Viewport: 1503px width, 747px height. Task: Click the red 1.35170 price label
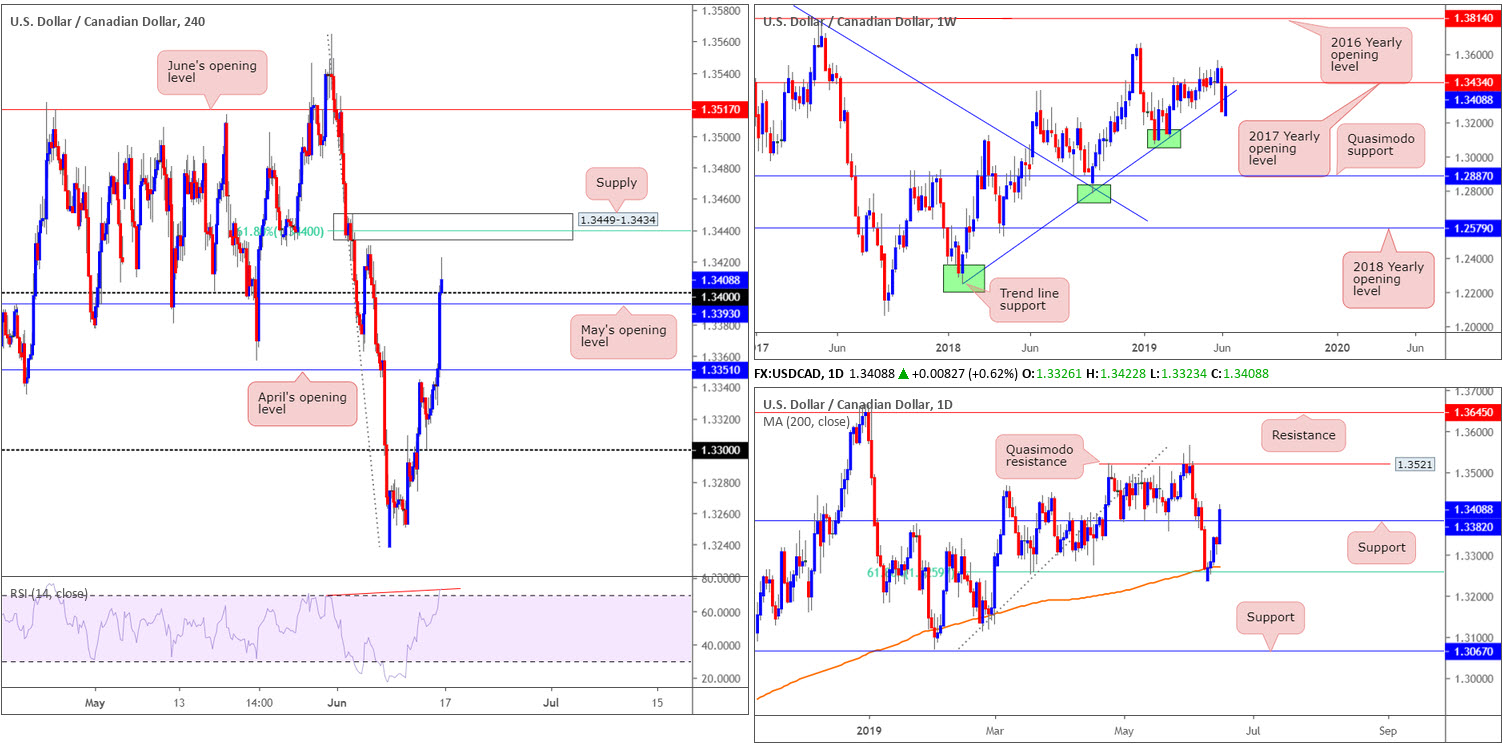719,110
